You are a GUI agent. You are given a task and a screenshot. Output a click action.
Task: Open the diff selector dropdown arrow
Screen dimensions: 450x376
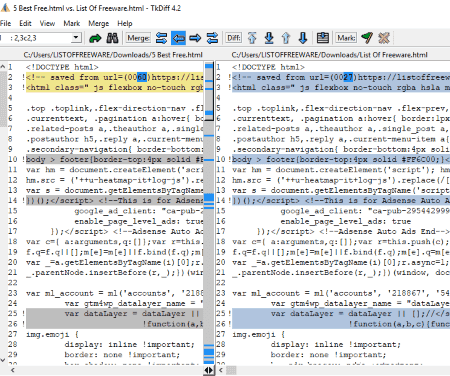coord(76,38)
